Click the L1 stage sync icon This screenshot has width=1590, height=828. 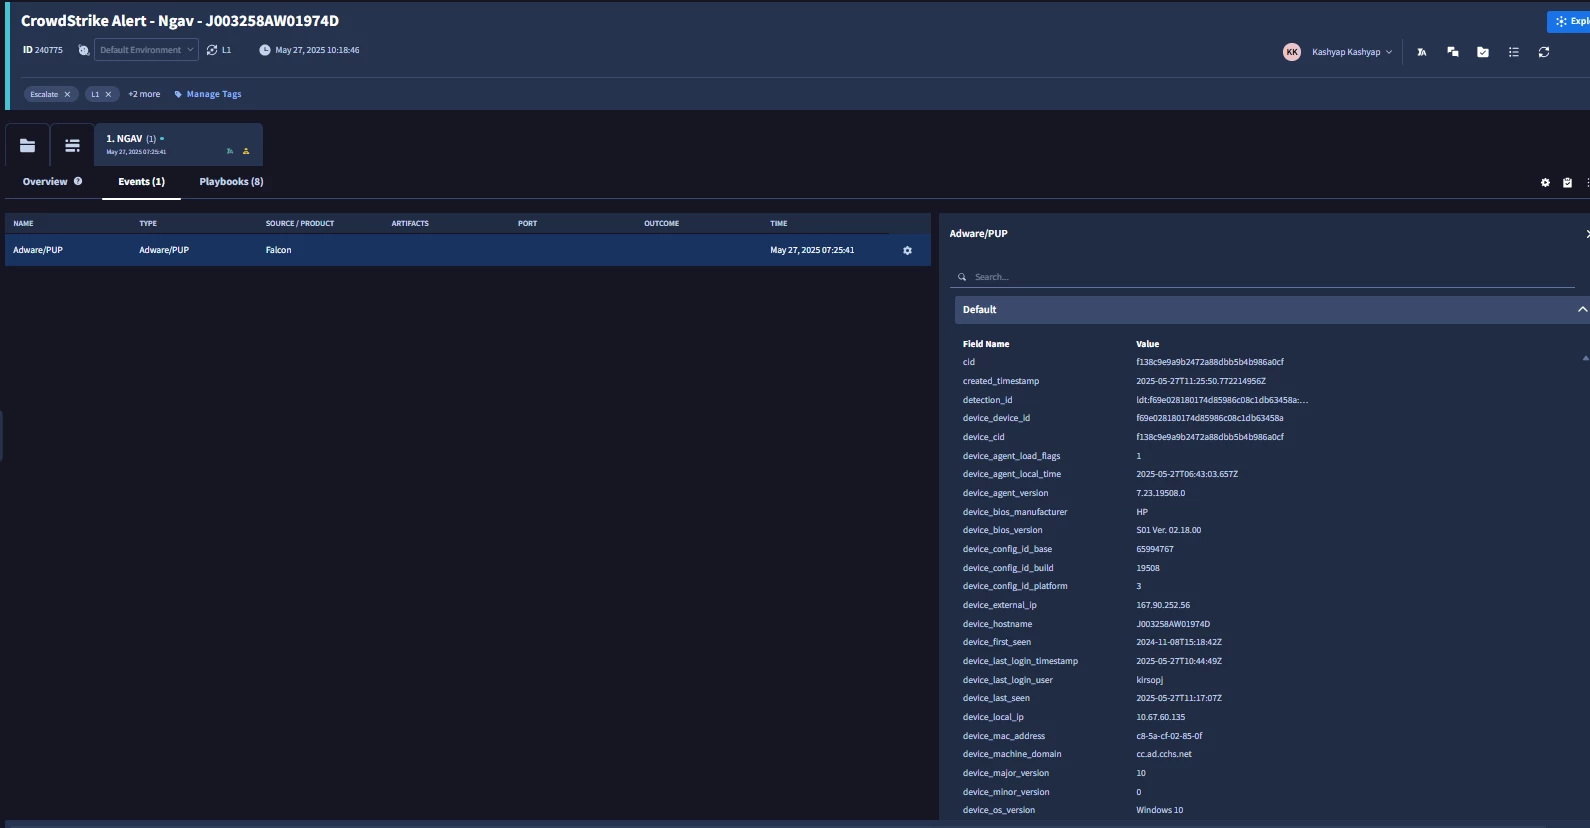212,50
